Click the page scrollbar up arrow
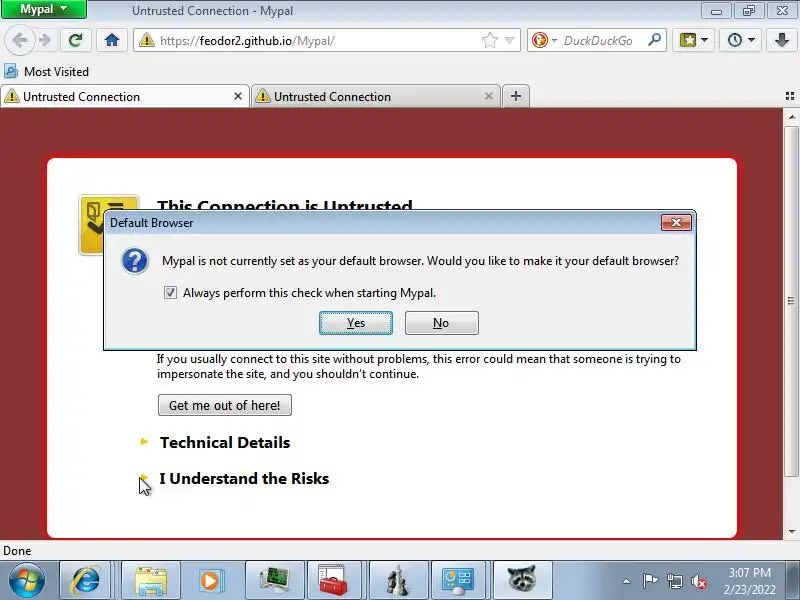 (791, 117)
